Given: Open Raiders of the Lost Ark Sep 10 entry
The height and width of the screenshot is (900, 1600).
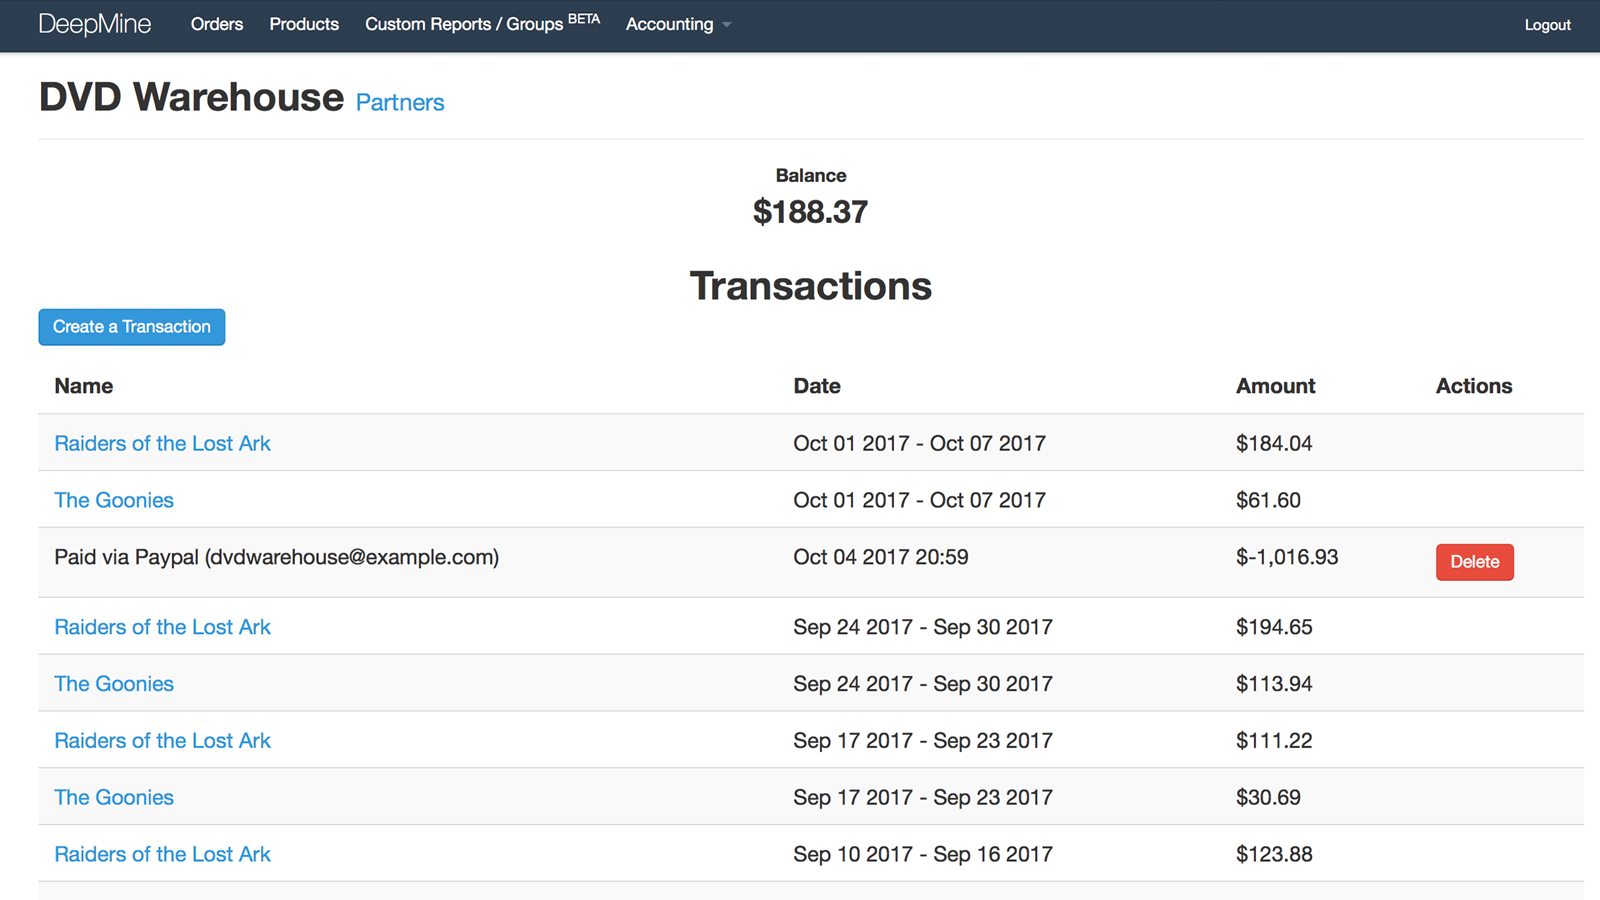Looking at the screenshot, I should pyautogui.click(x=162, y=854).
